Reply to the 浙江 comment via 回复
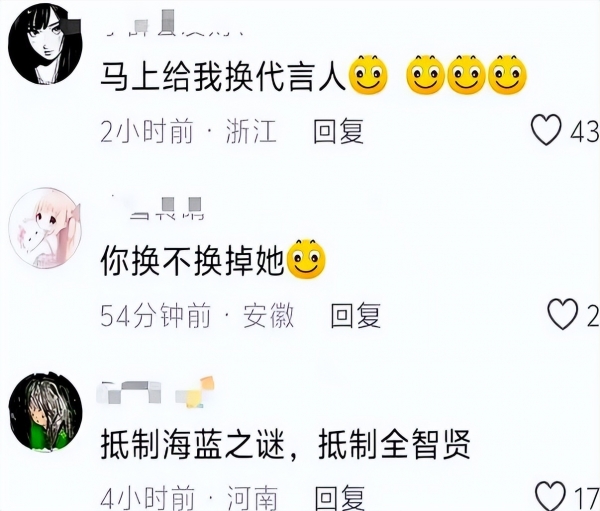 (x=338, y=131)
